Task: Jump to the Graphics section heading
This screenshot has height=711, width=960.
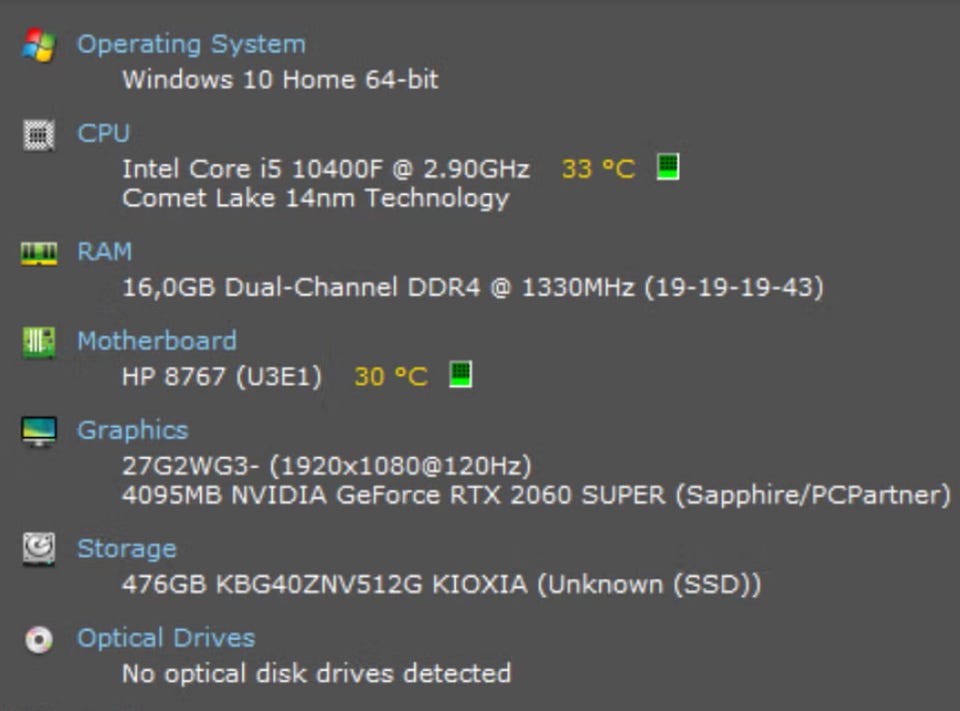Action: click(132, 430)
